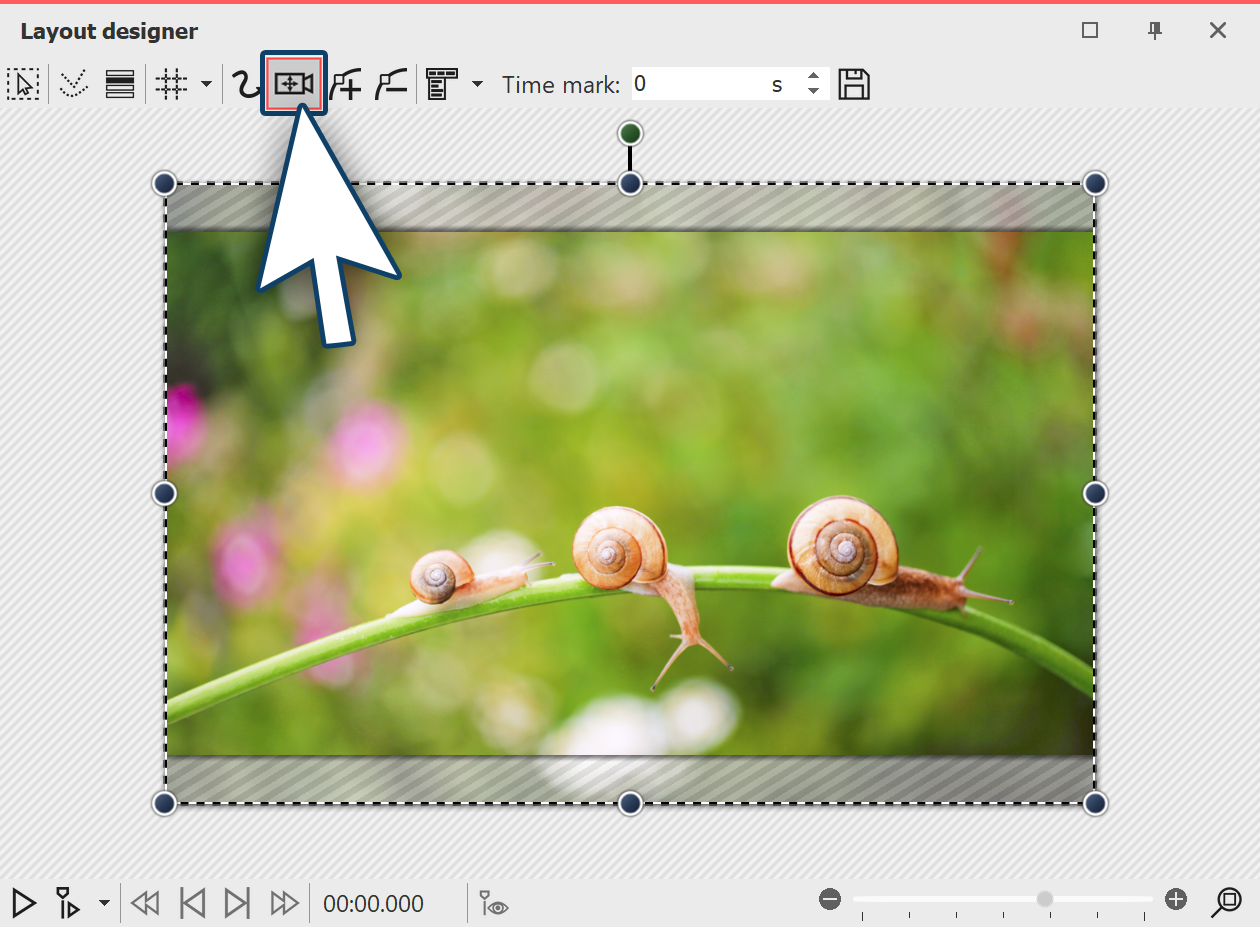Save the current layout settings
Image resolution: width=1260 pixels, height=927 pixels.
coord(855,84)
